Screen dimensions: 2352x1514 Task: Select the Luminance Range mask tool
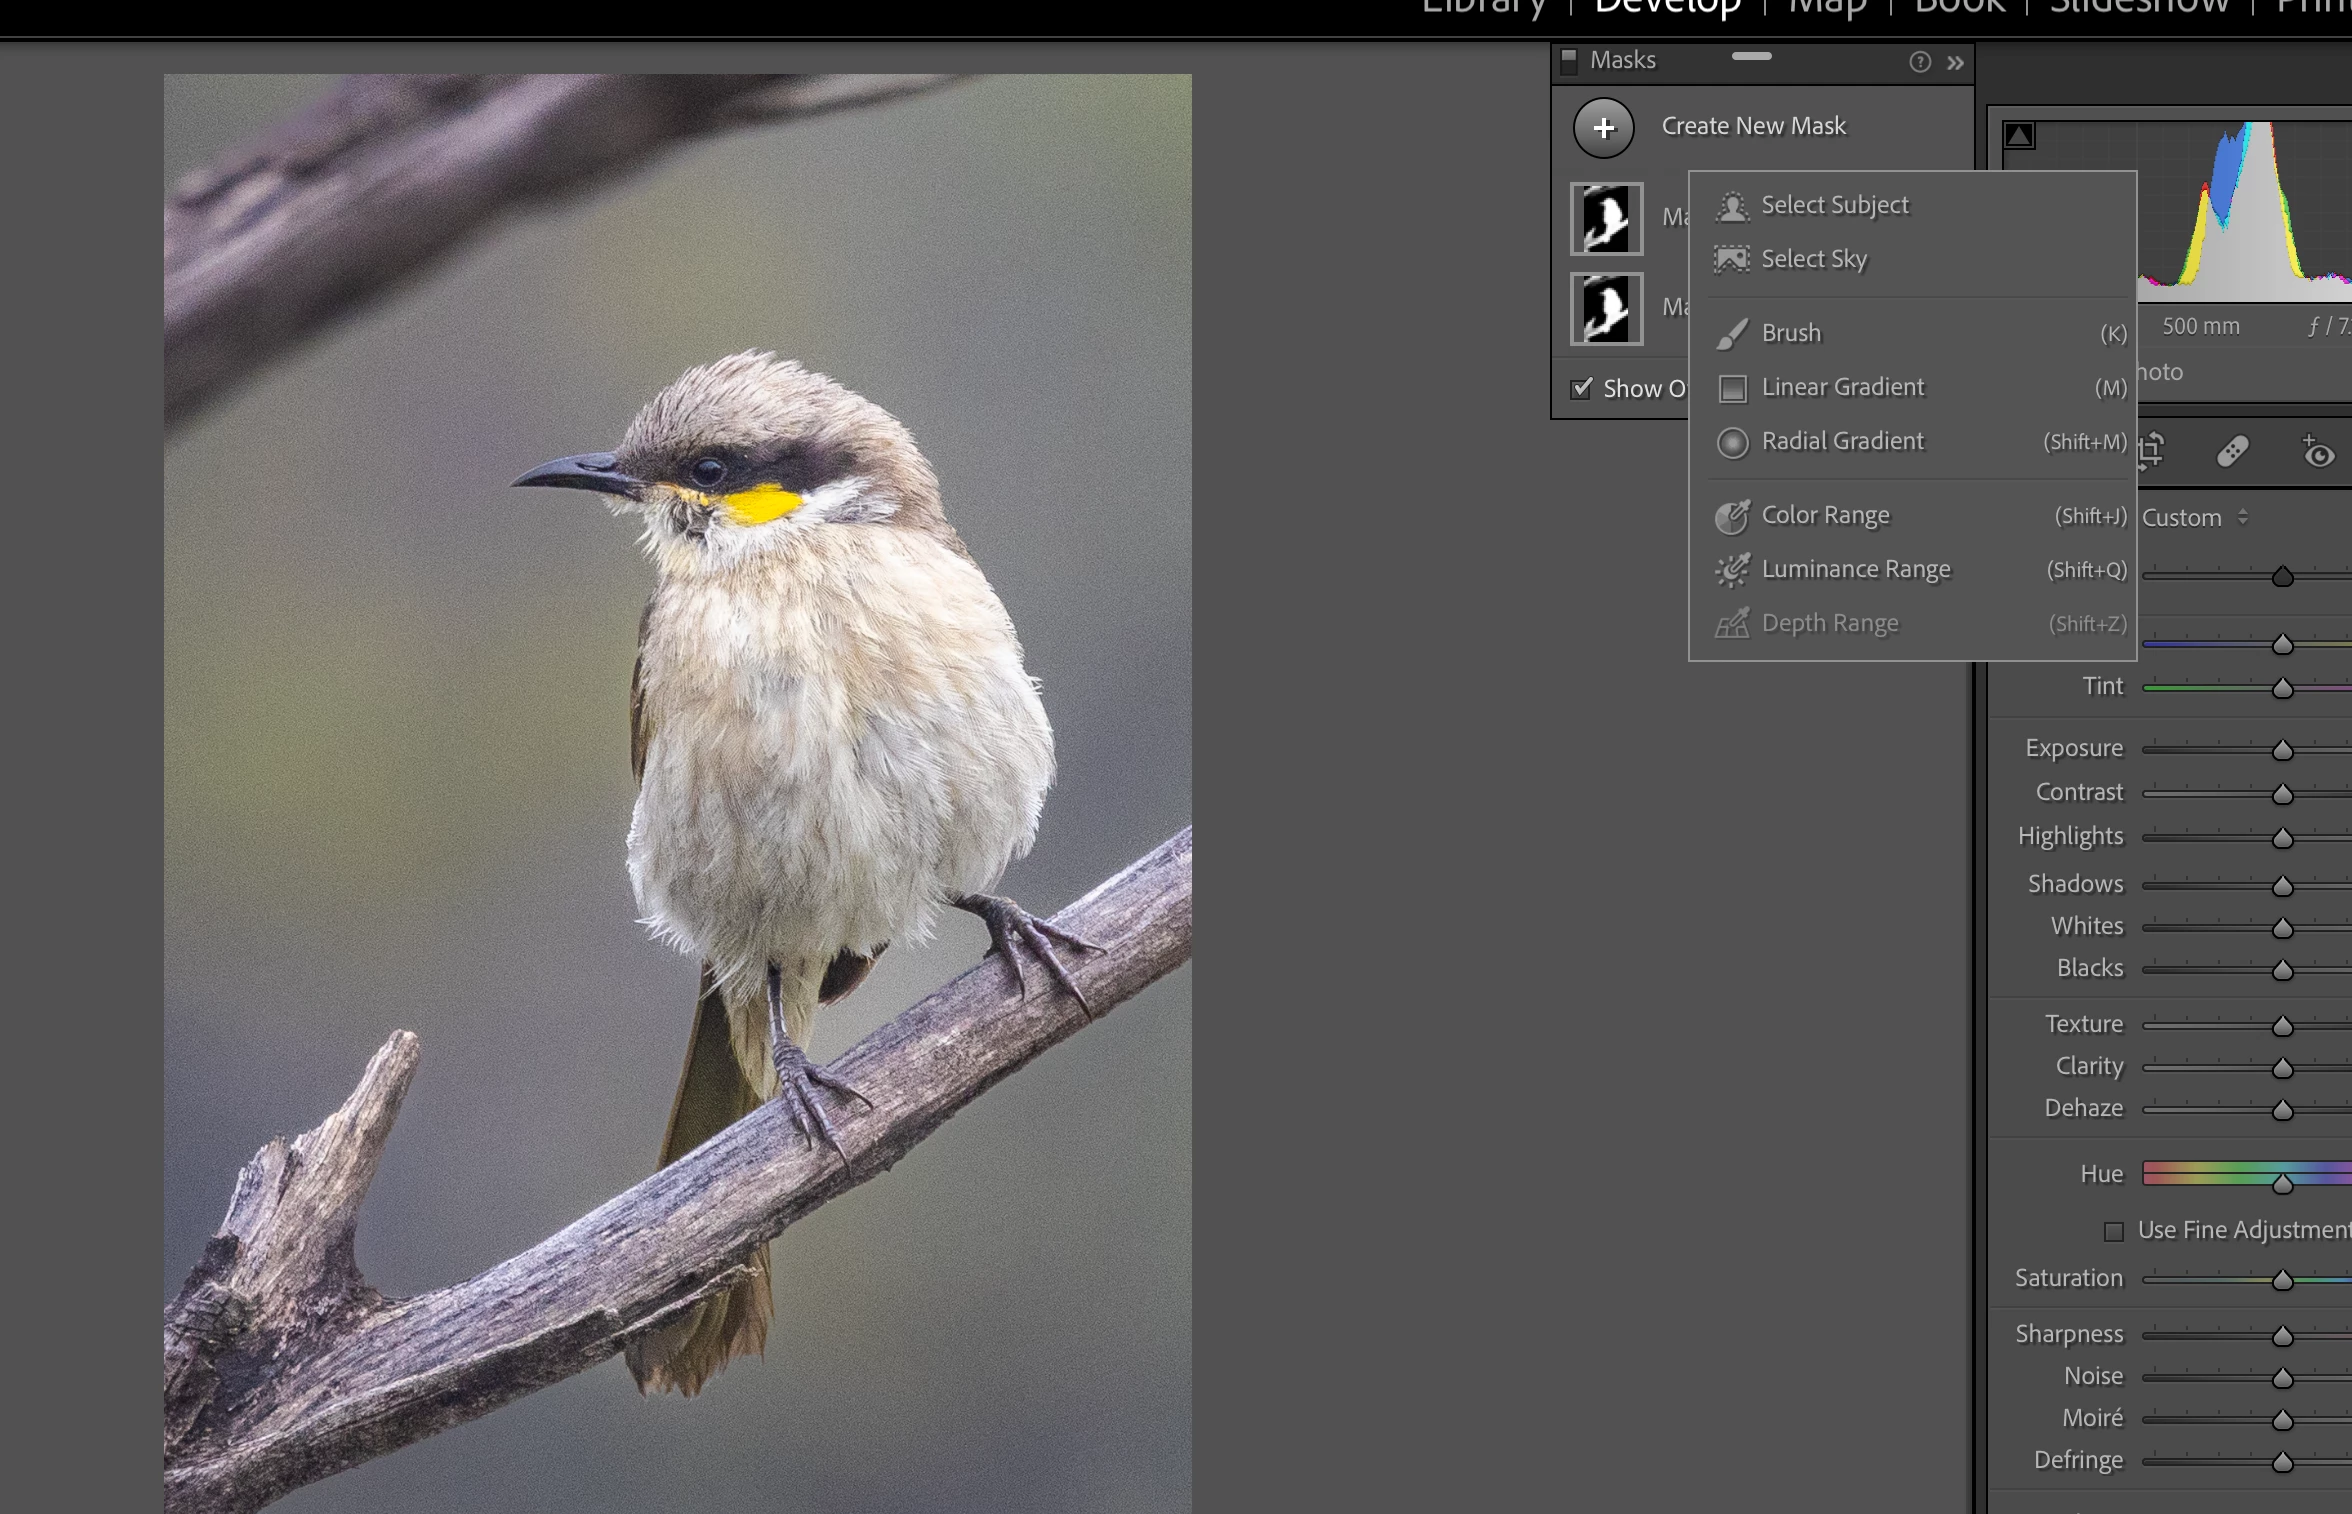click(x=1855, y=569)
